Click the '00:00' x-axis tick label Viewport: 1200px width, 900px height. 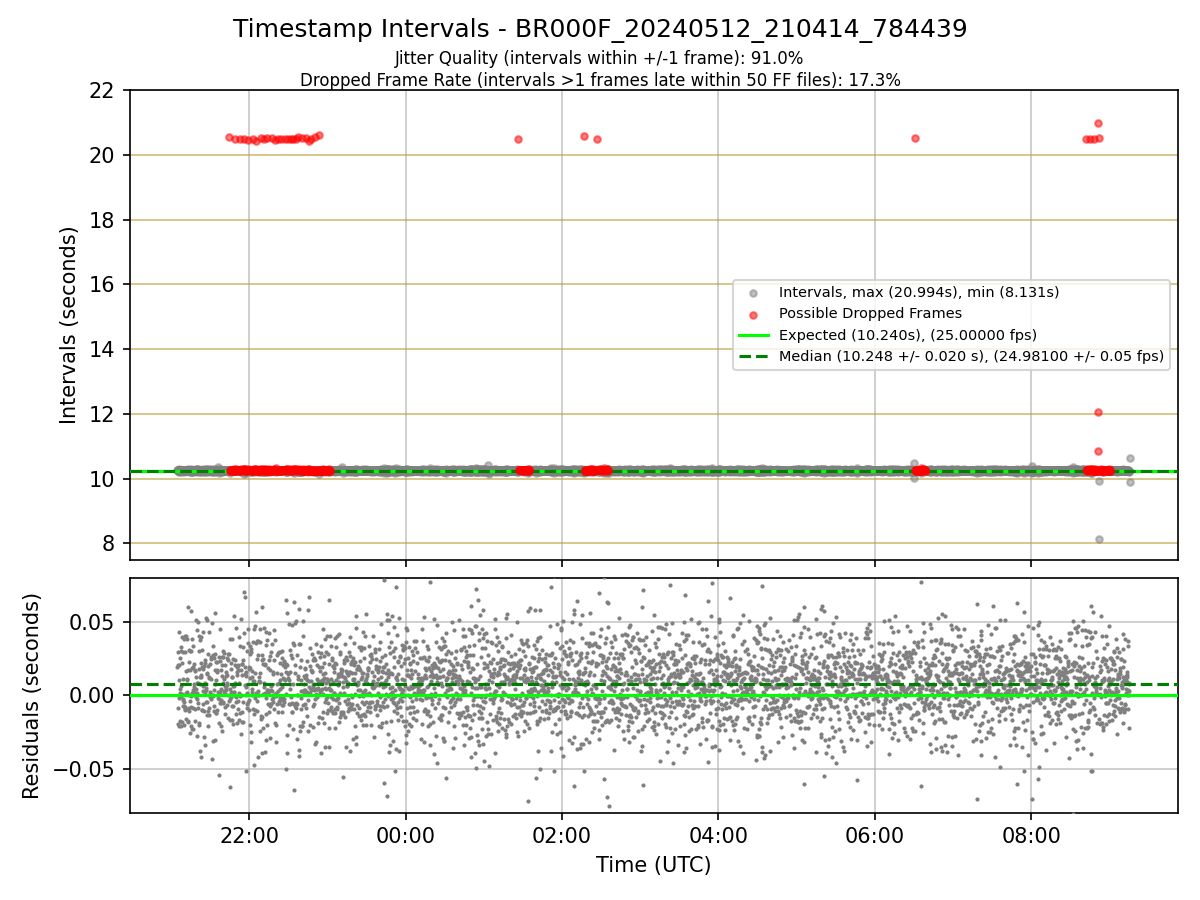pos(405,836)
